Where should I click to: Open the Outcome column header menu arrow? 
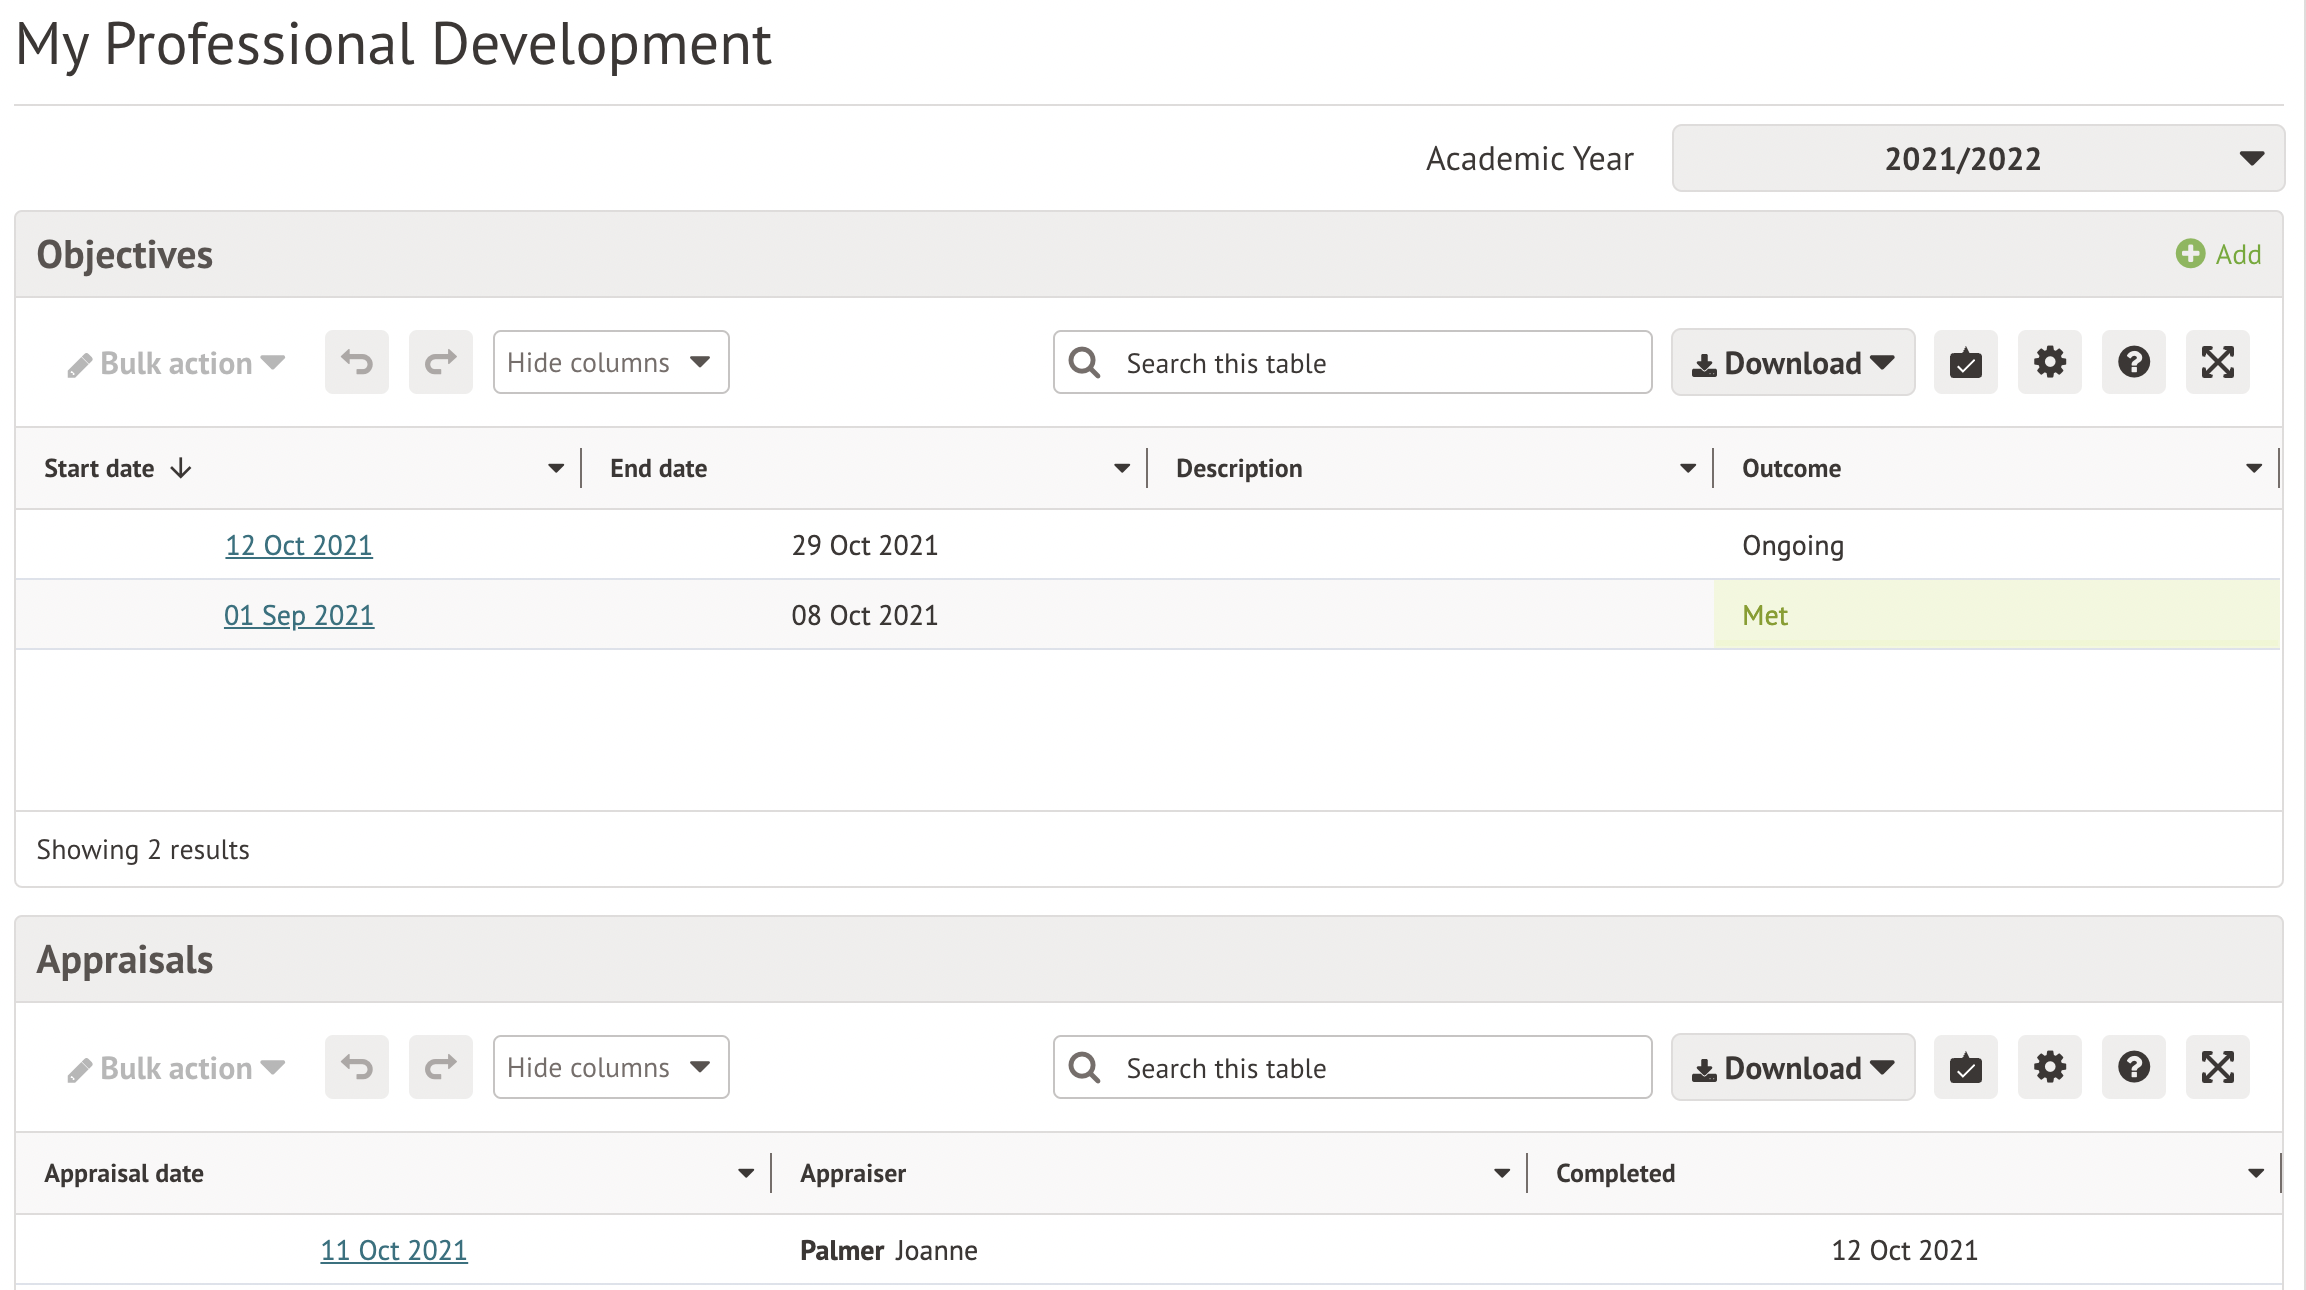2253,468
